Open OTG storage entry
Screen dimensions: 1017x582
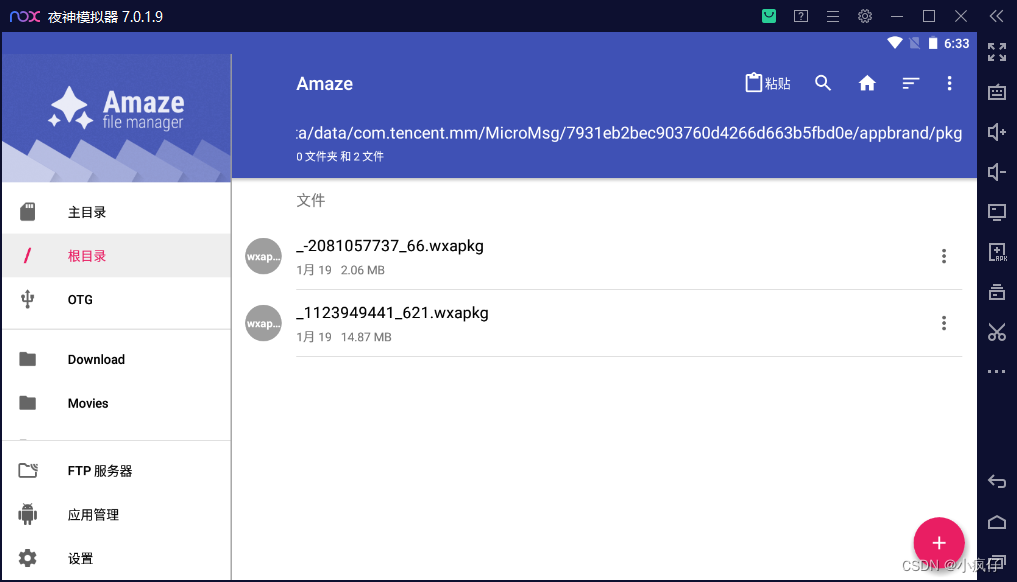(x=117, y=299)
